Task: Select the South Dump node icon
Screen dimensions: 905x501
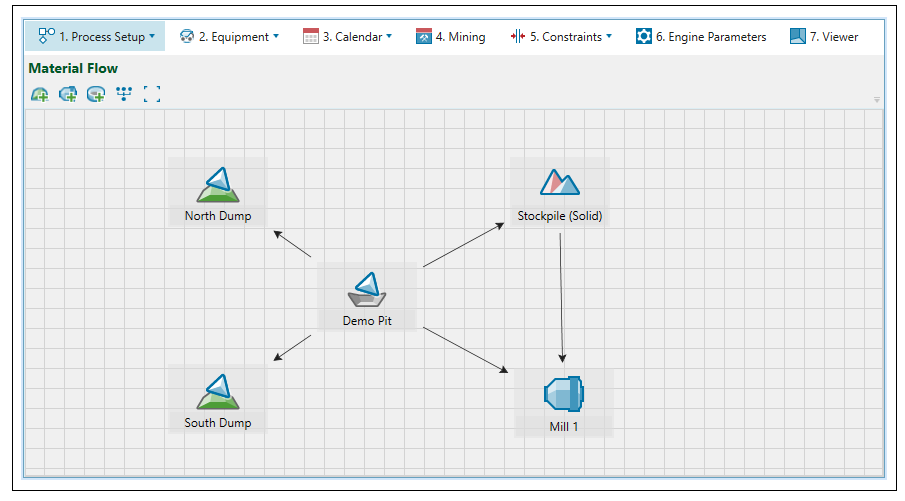Action: tap(218, 392)
